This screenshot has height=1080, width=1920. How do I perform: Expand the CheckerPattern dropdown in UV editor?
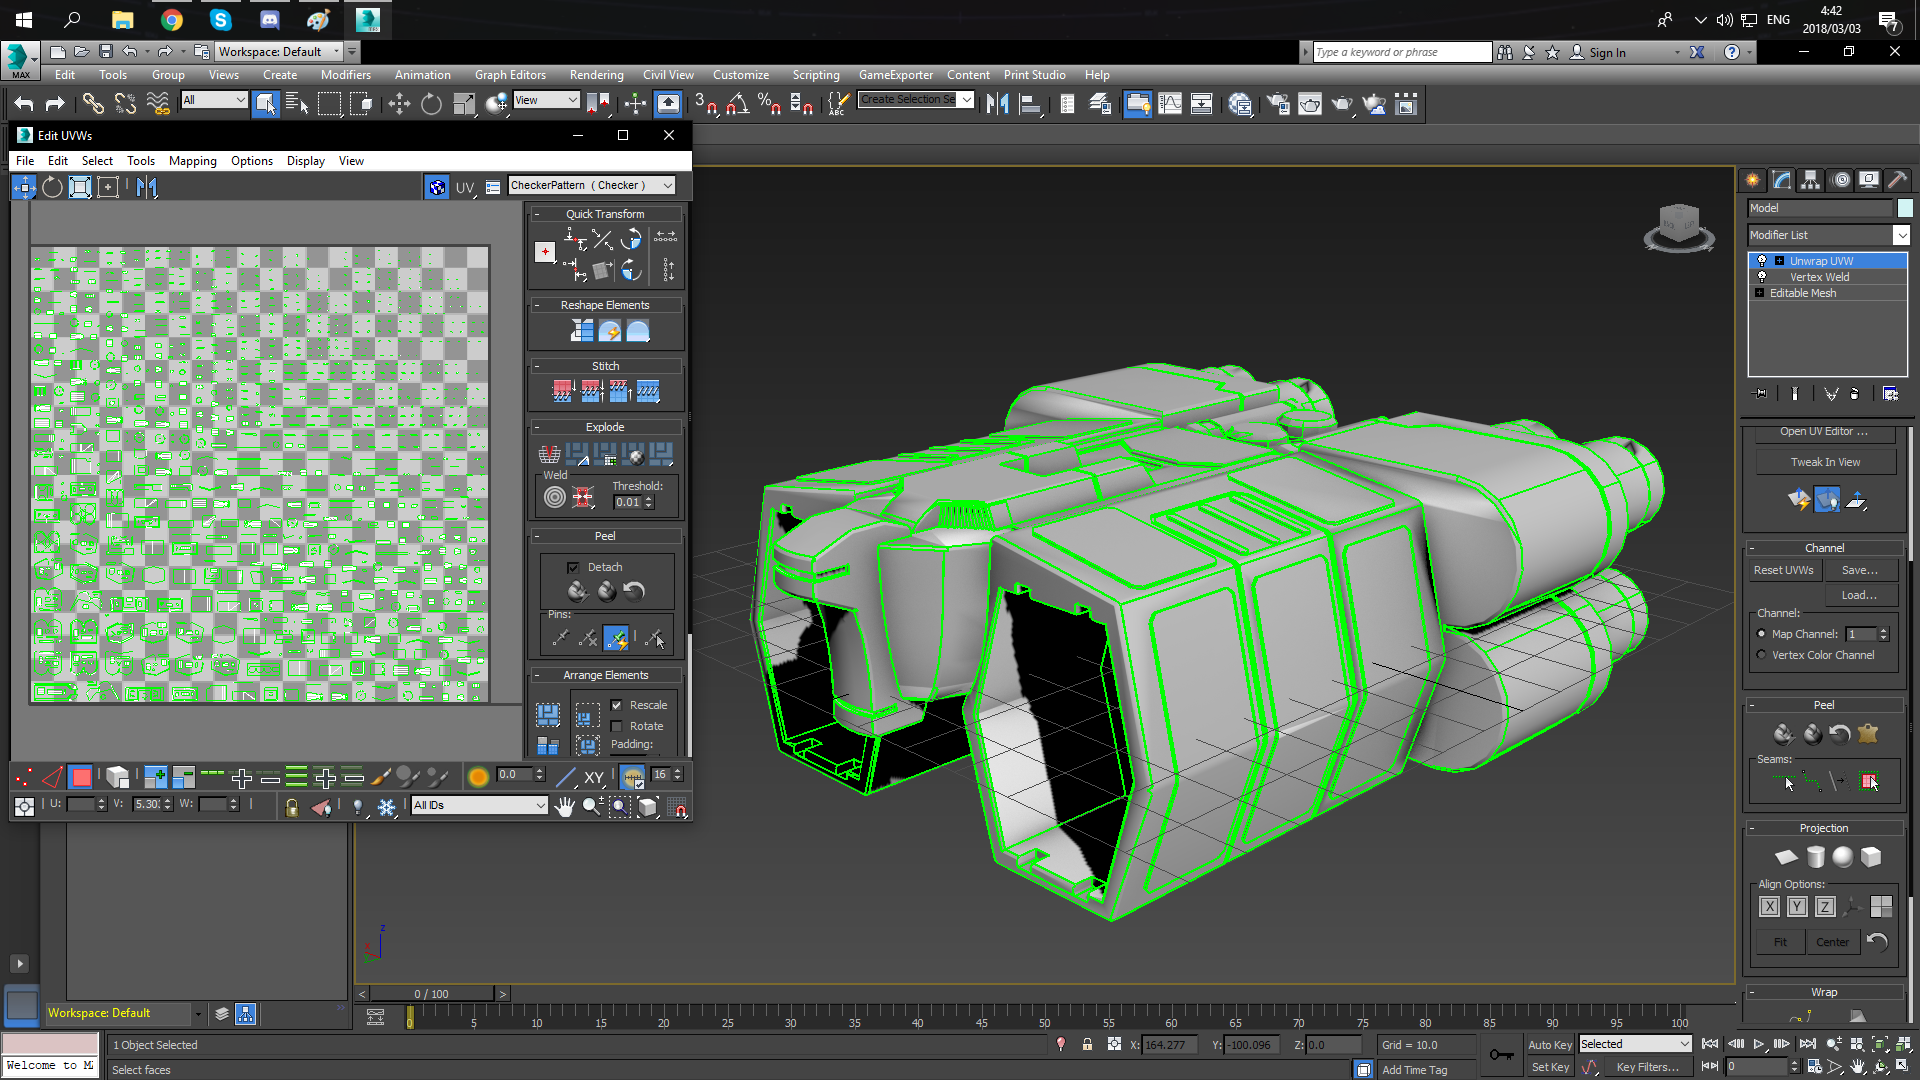667,185
